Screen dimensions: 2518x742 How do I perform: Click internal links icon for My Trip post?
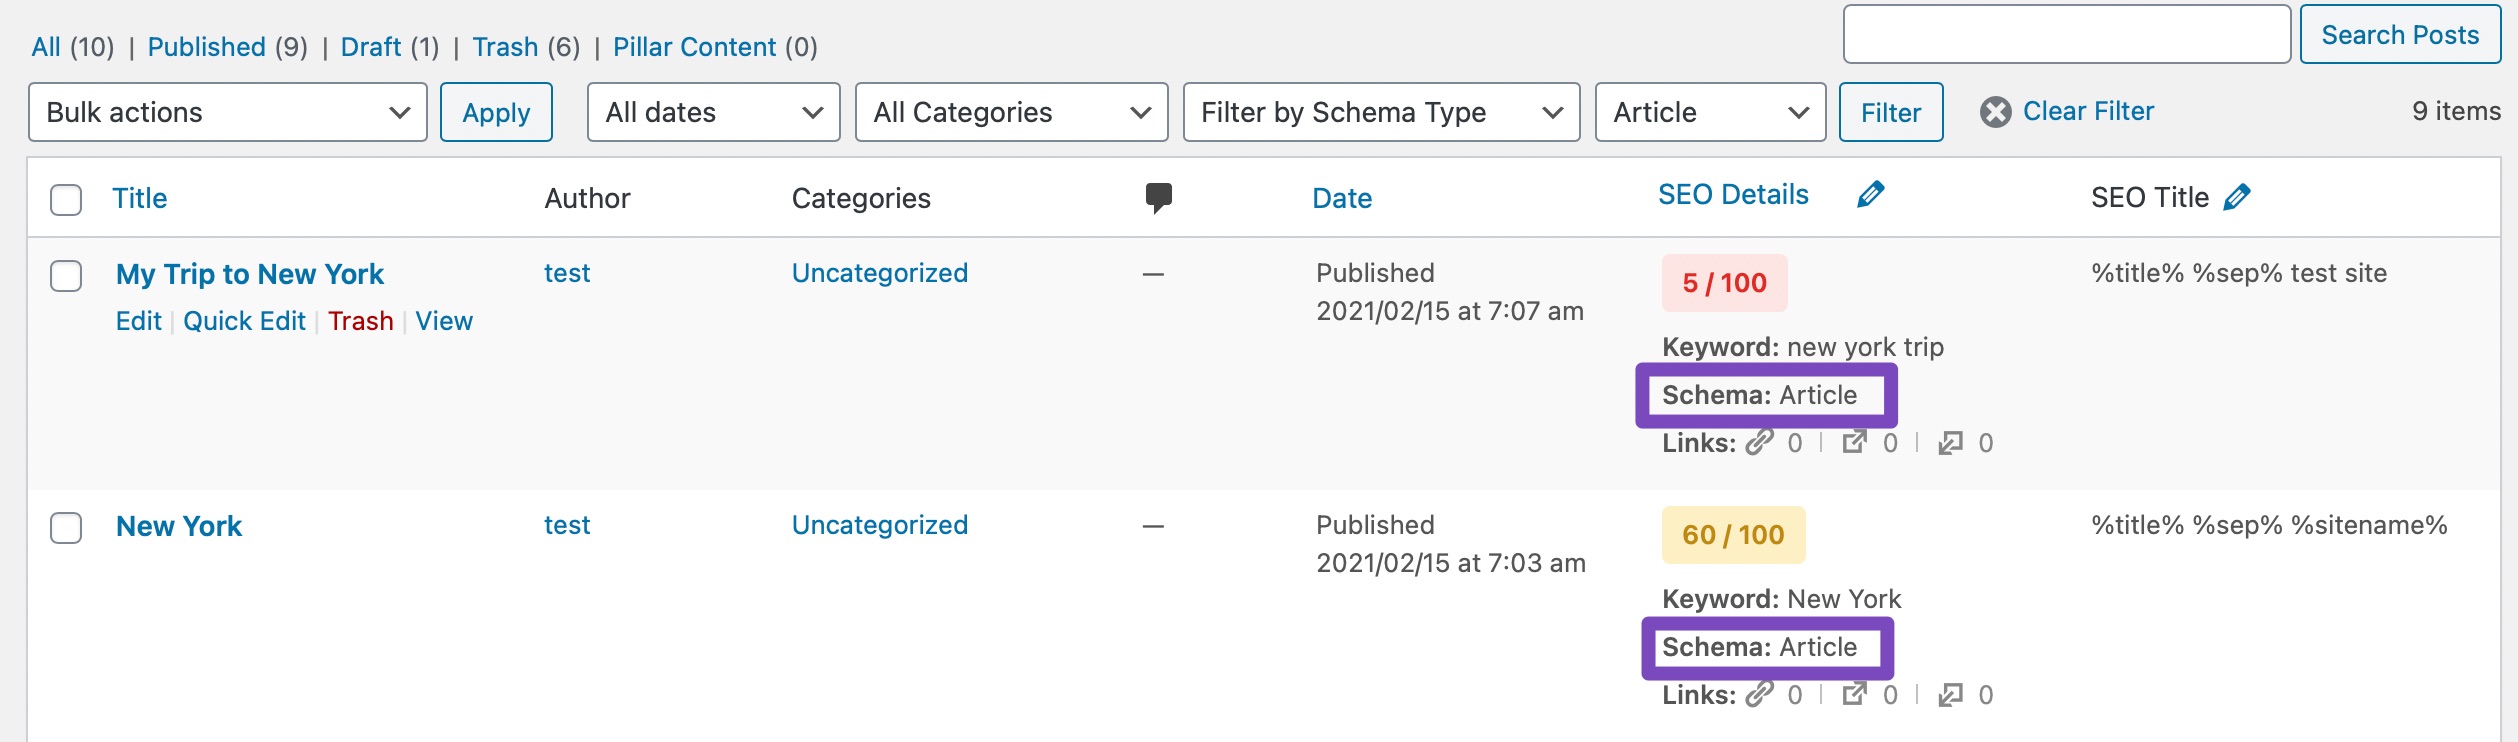[1760, 442]
